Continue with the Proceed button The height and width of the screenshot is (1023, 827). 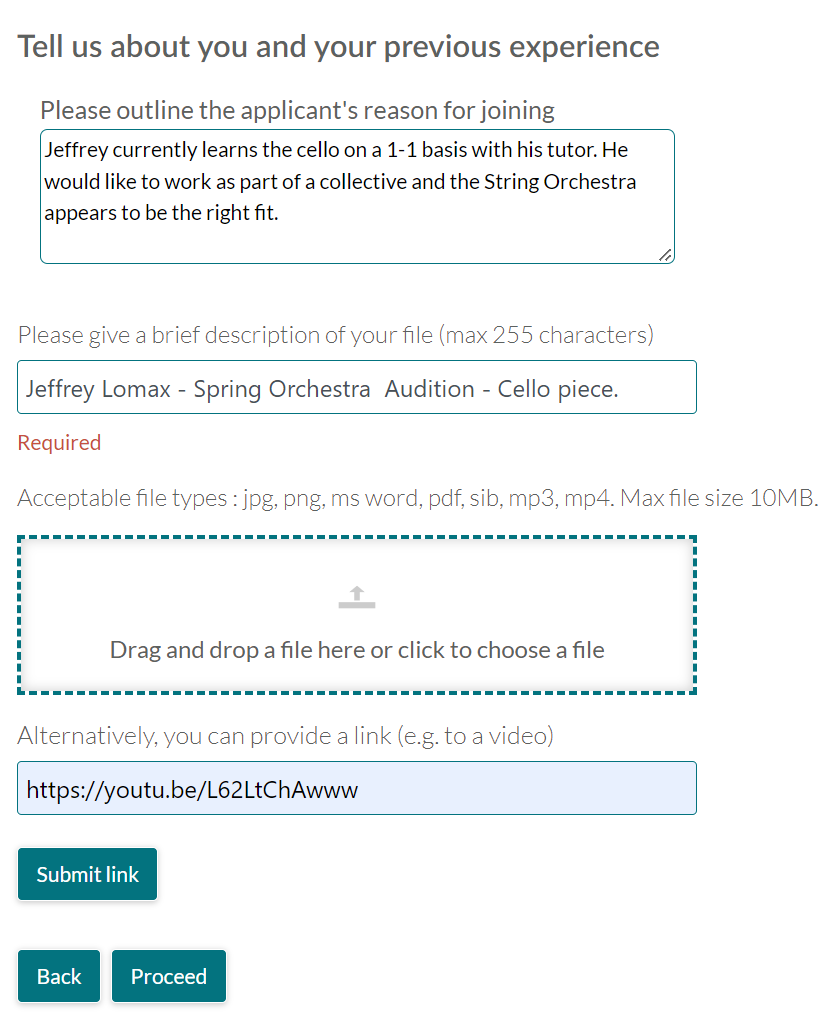(169, 976)
